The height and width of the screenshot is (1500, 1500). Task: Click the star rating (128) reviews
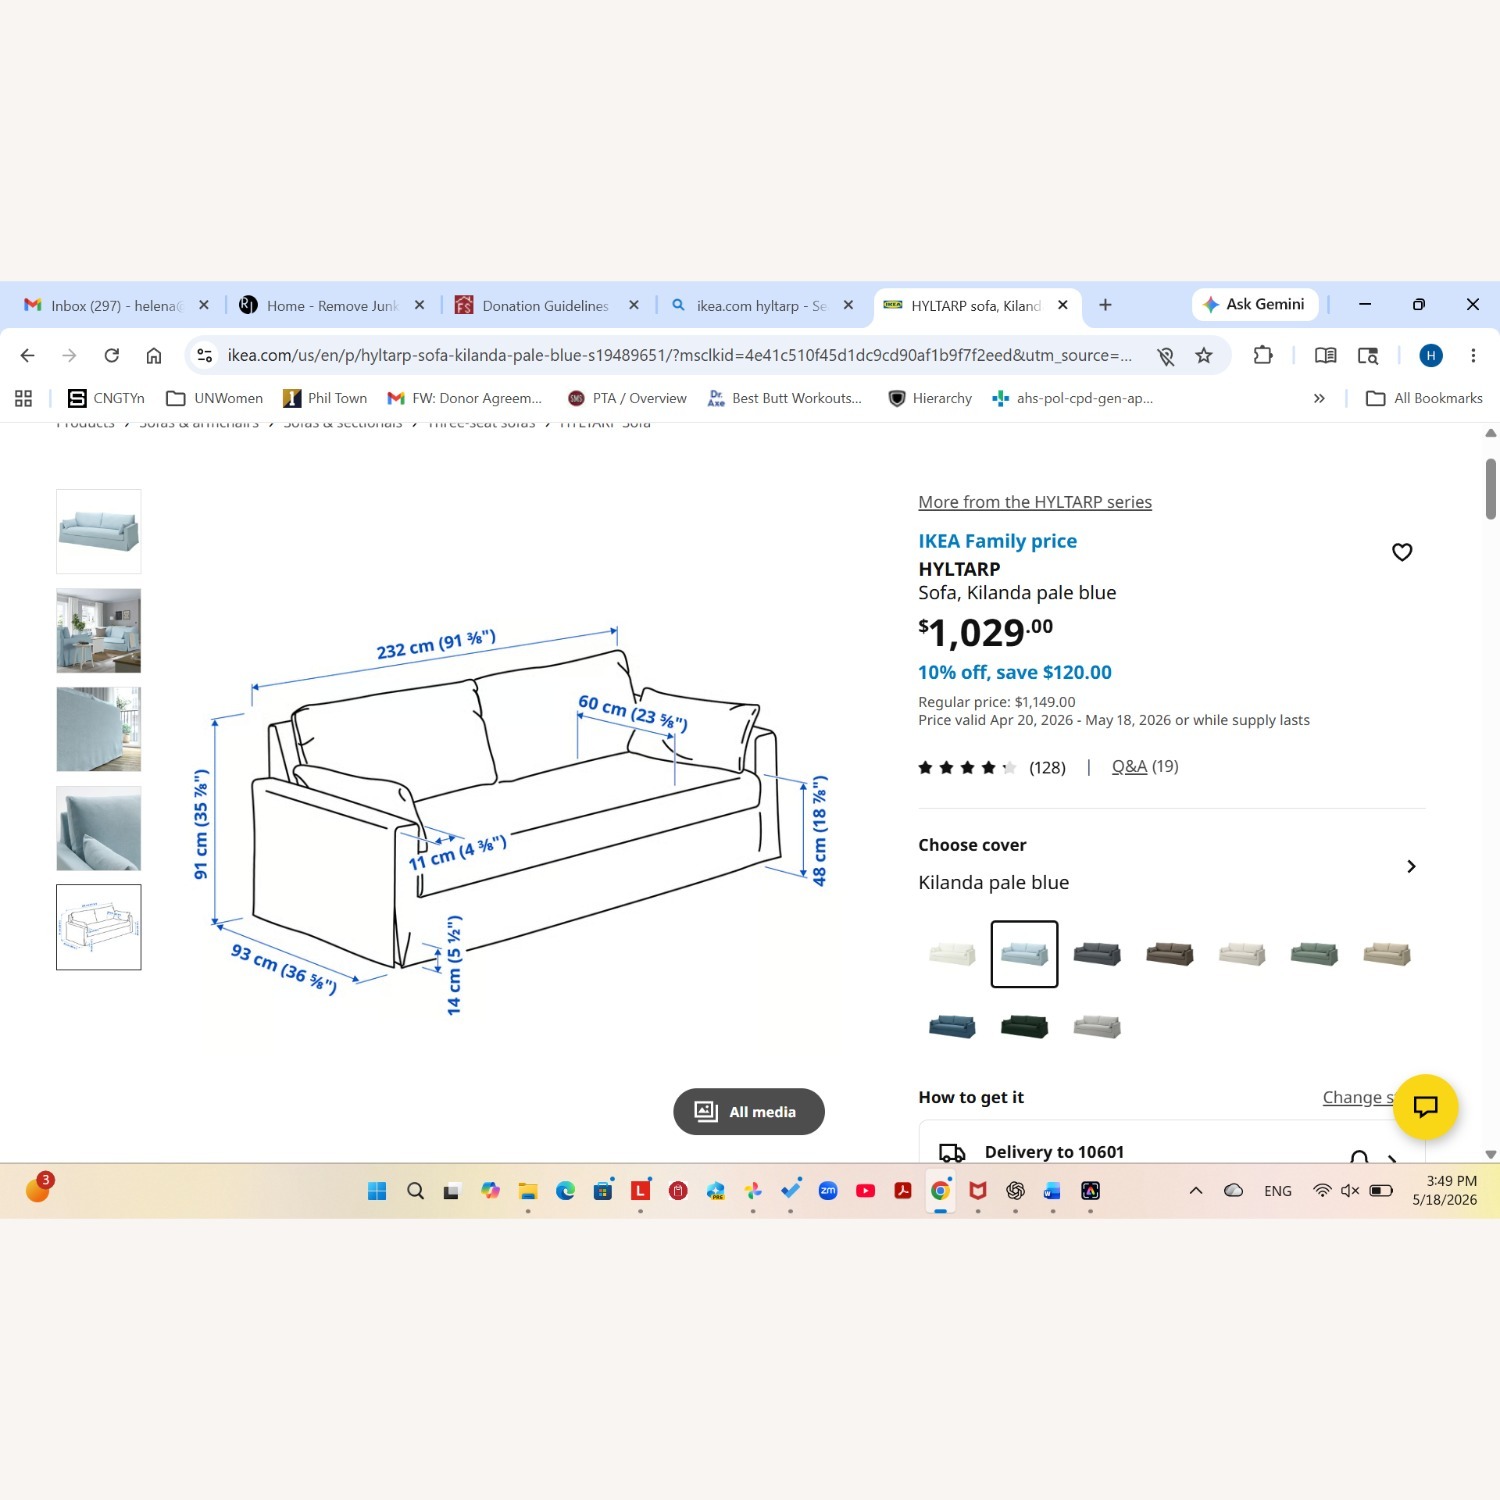tap(992, 767)
